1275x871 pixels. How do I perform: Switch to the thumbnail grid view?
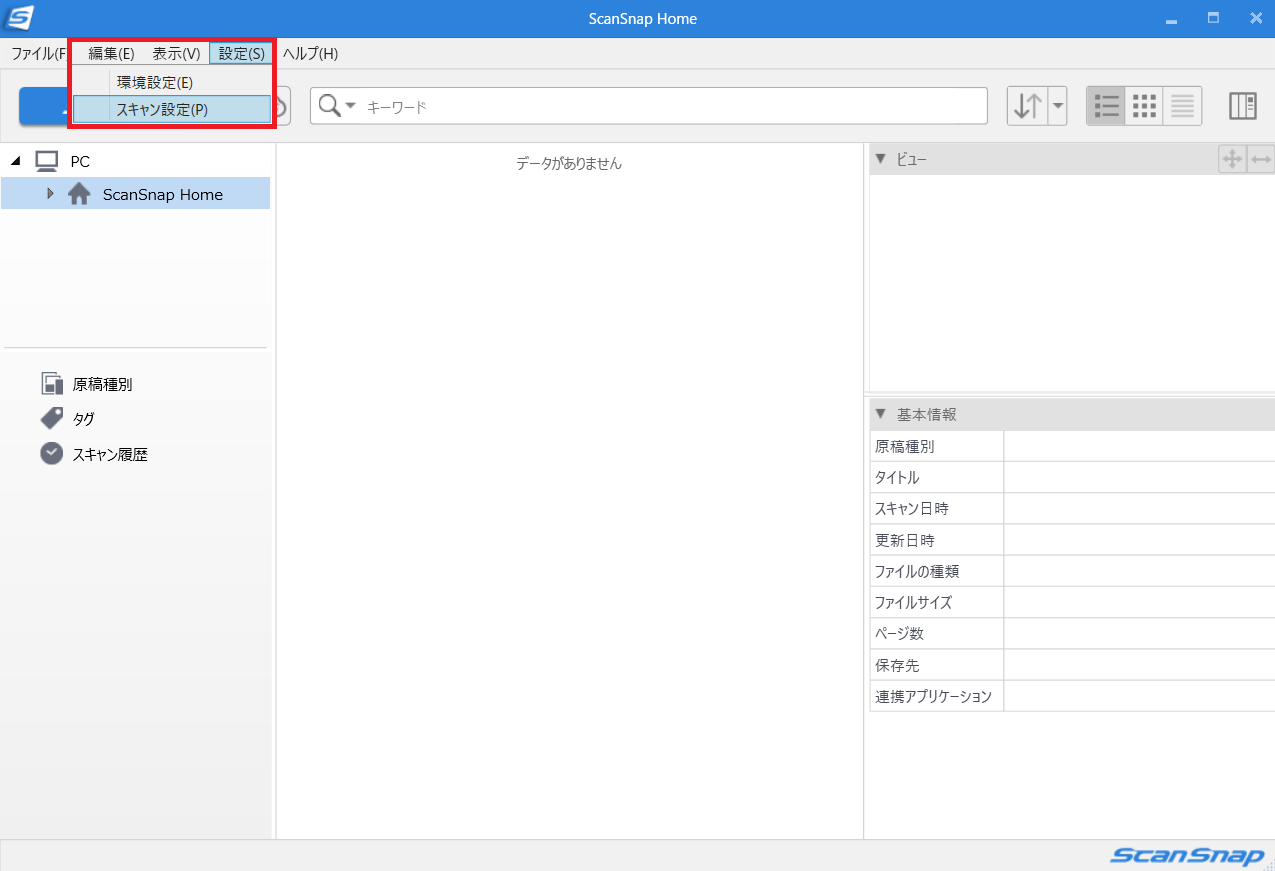(x=1144, y=106)
